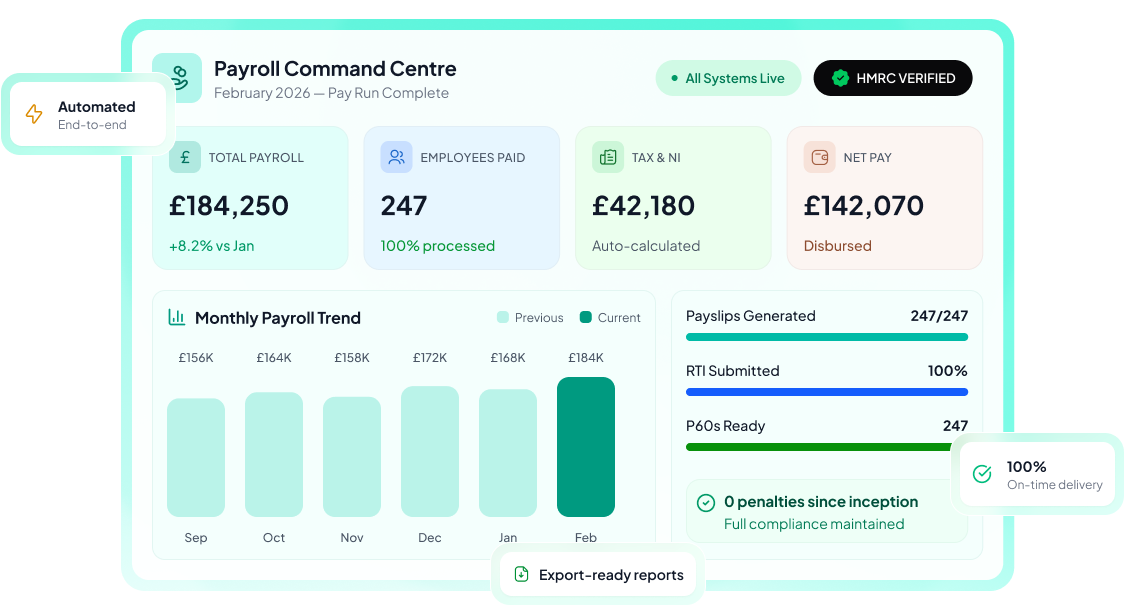1125x606 pixels.
Task: Click the people icon on Employees Paid
Action: point(397,157)
